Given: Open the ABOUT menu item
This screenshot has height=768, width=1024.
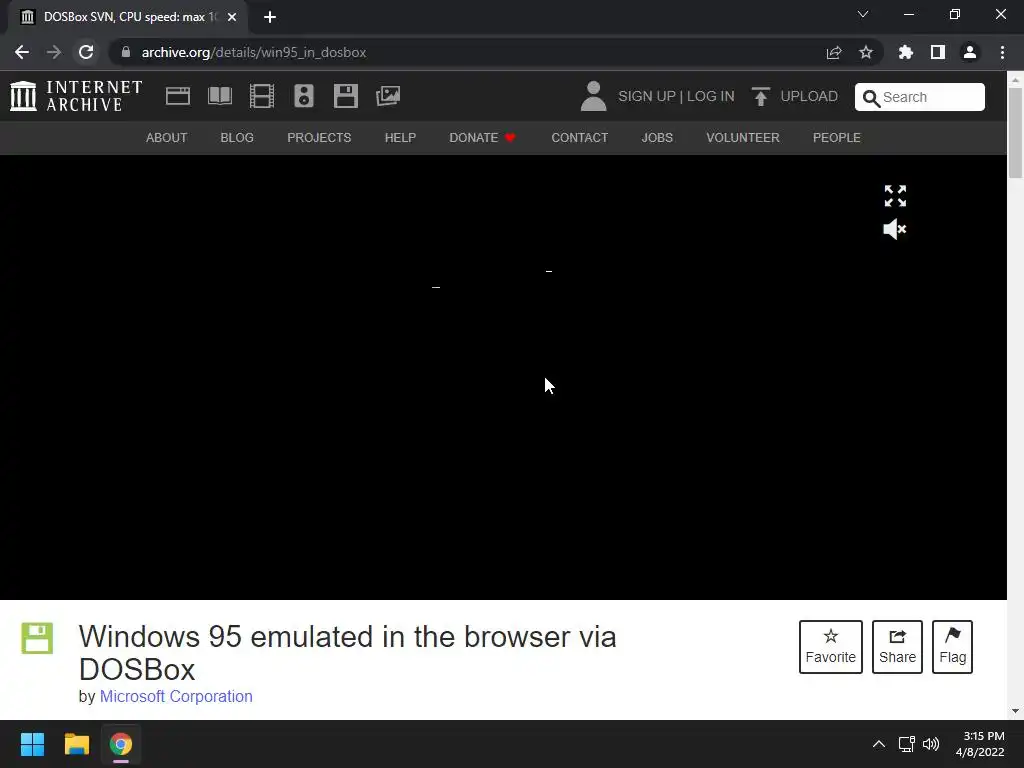Looking at the screenshot, I should click(x=167, y=138).
